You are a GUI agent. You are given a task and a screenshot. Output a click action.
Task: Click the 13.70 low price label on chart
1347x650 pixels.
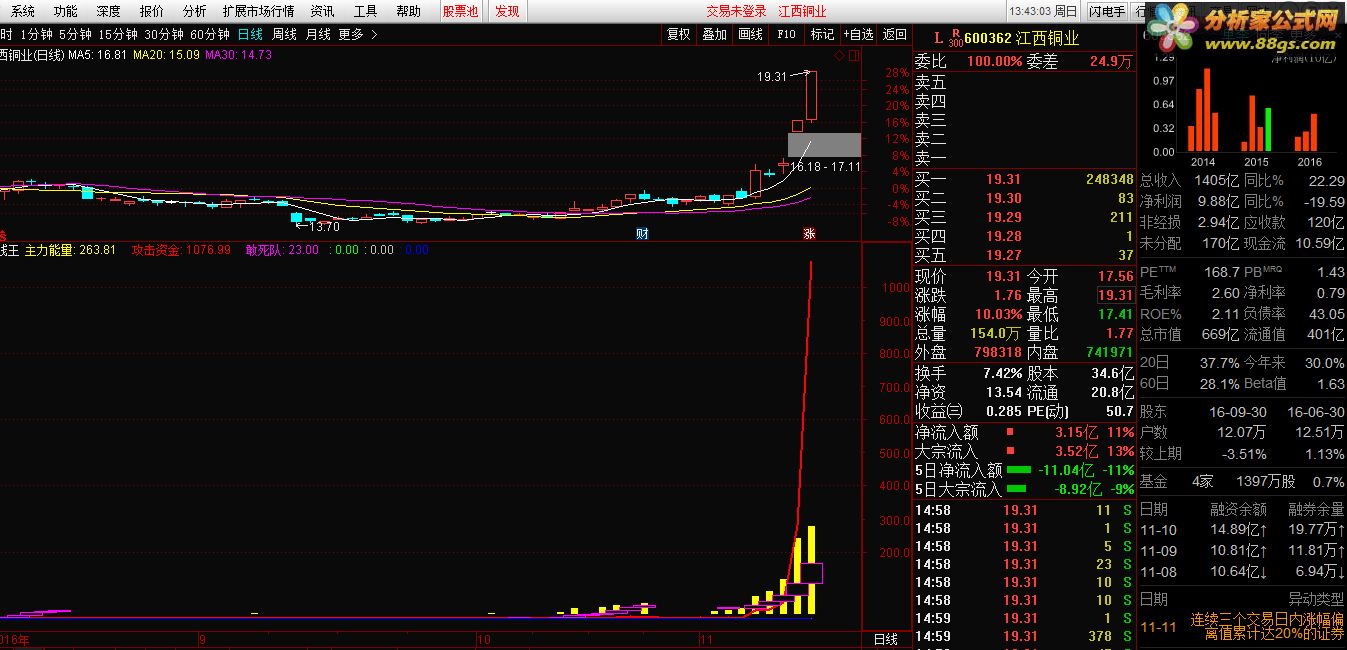(325, 226)
